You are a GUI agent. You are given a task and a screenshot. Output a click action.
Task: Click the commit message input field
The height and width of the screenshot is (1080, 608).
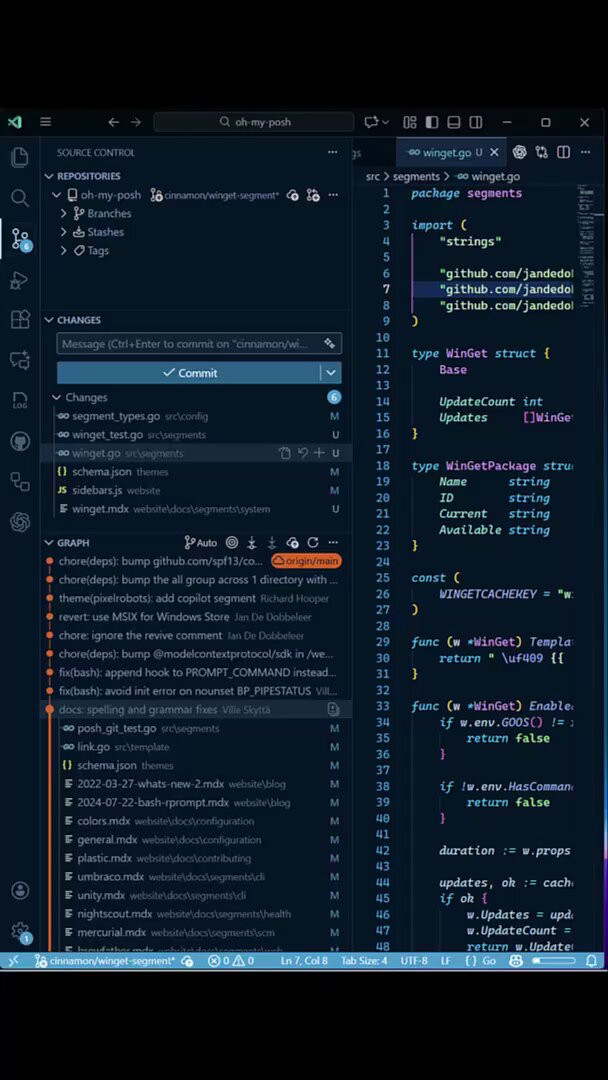(199, 343)
